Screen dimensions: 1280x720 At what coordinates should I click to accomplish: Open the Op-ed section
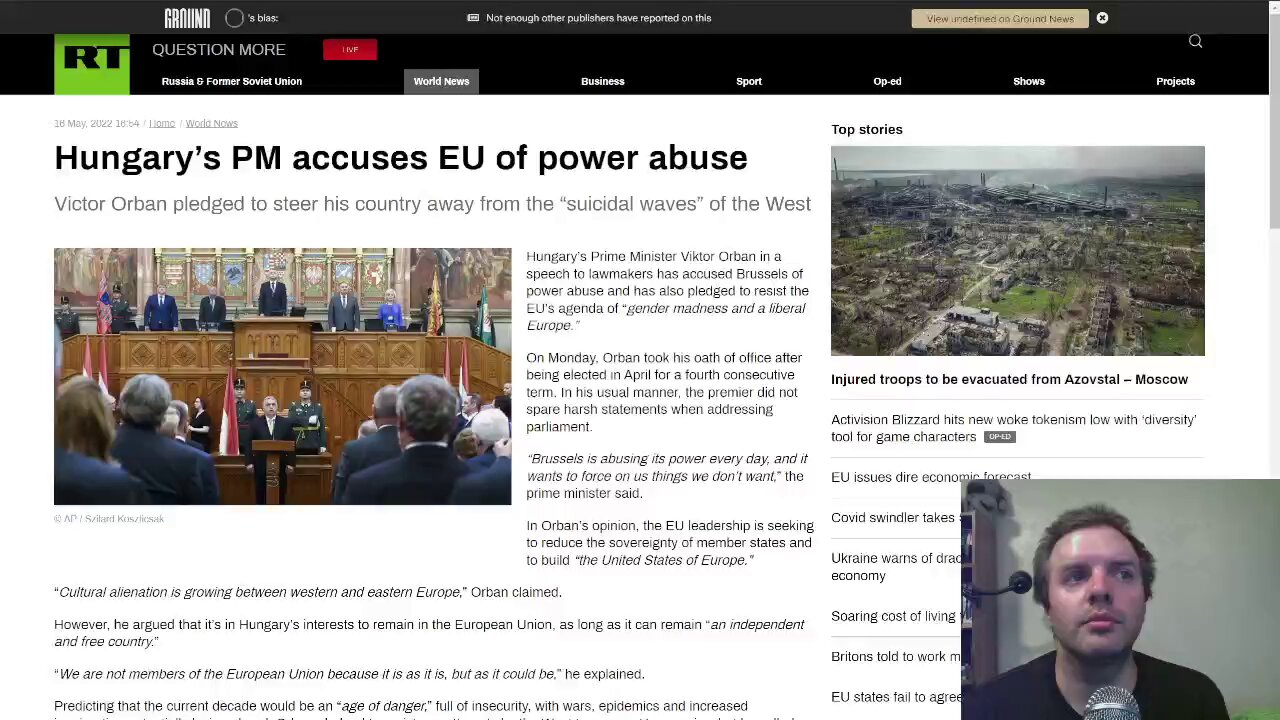(887, 81)
